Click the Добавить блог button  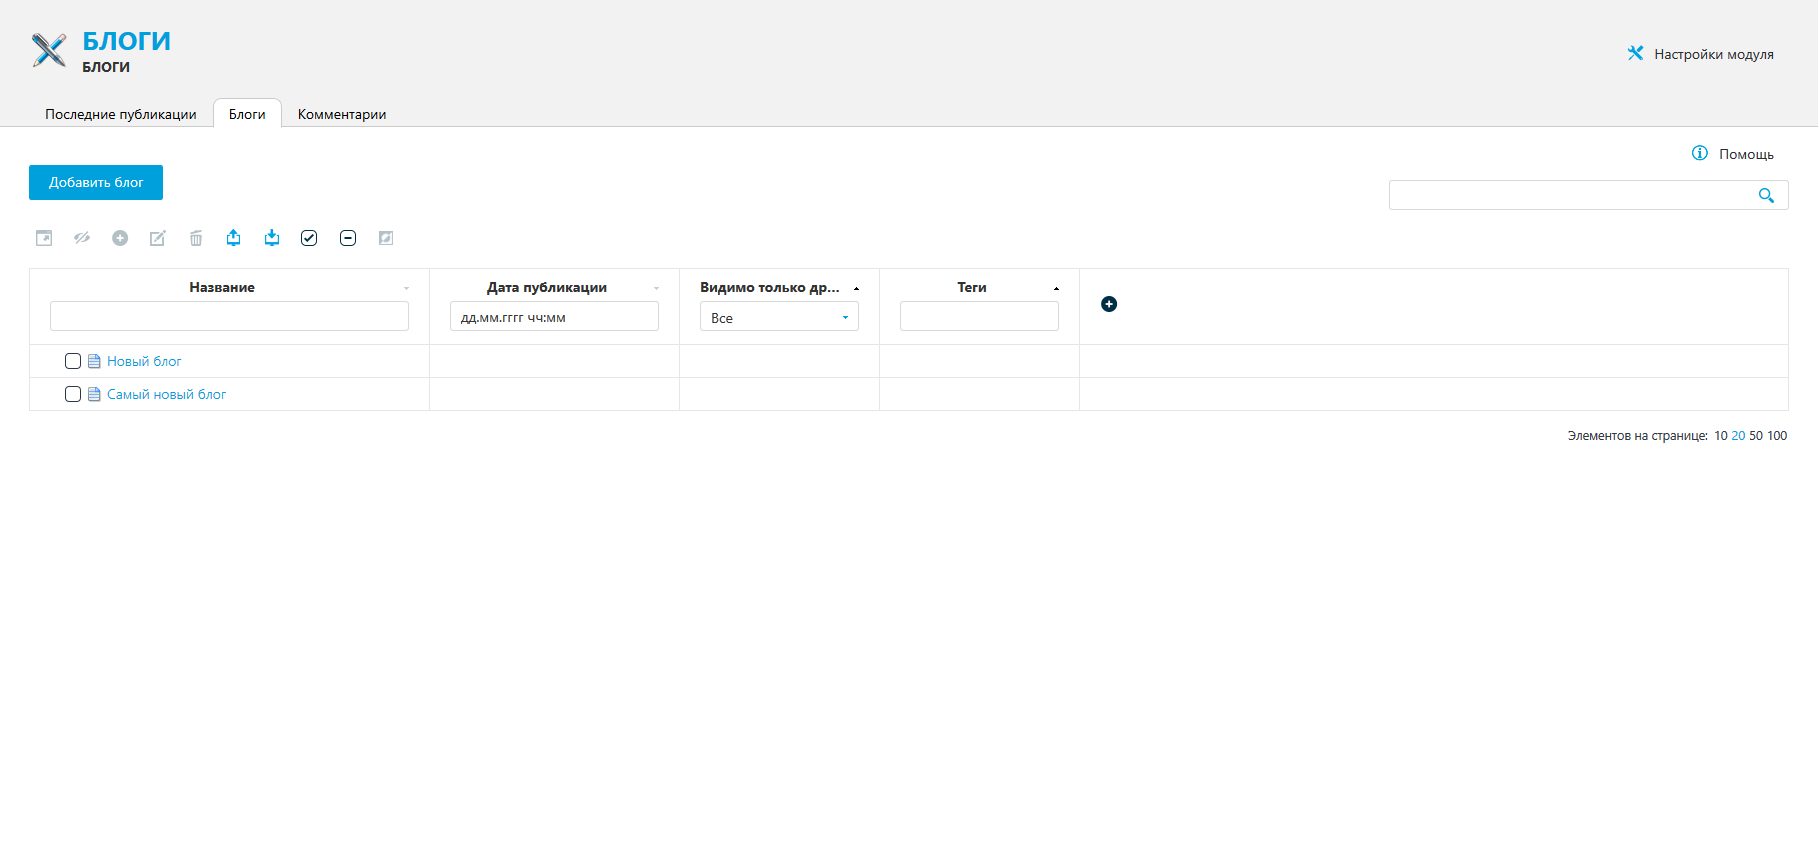coord(96,182)
